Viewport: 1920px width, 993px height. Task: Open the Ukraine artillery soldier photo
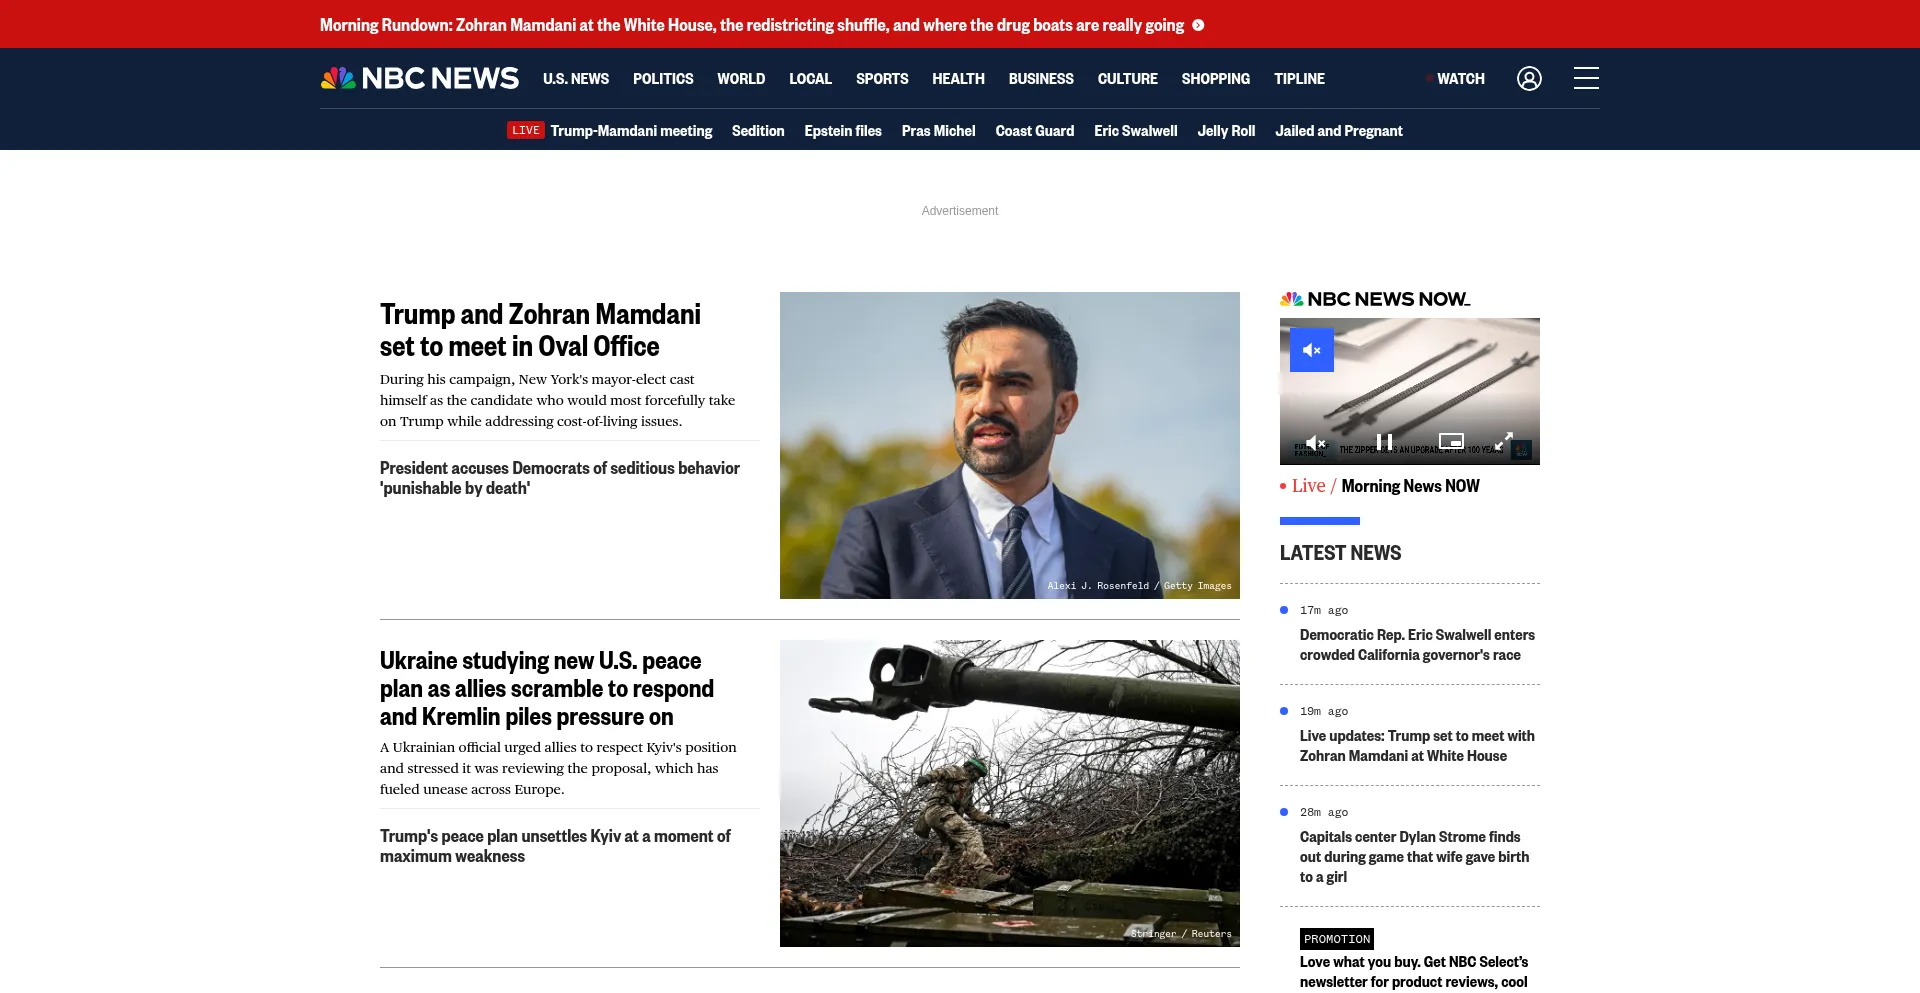[x=1010, y=793]
